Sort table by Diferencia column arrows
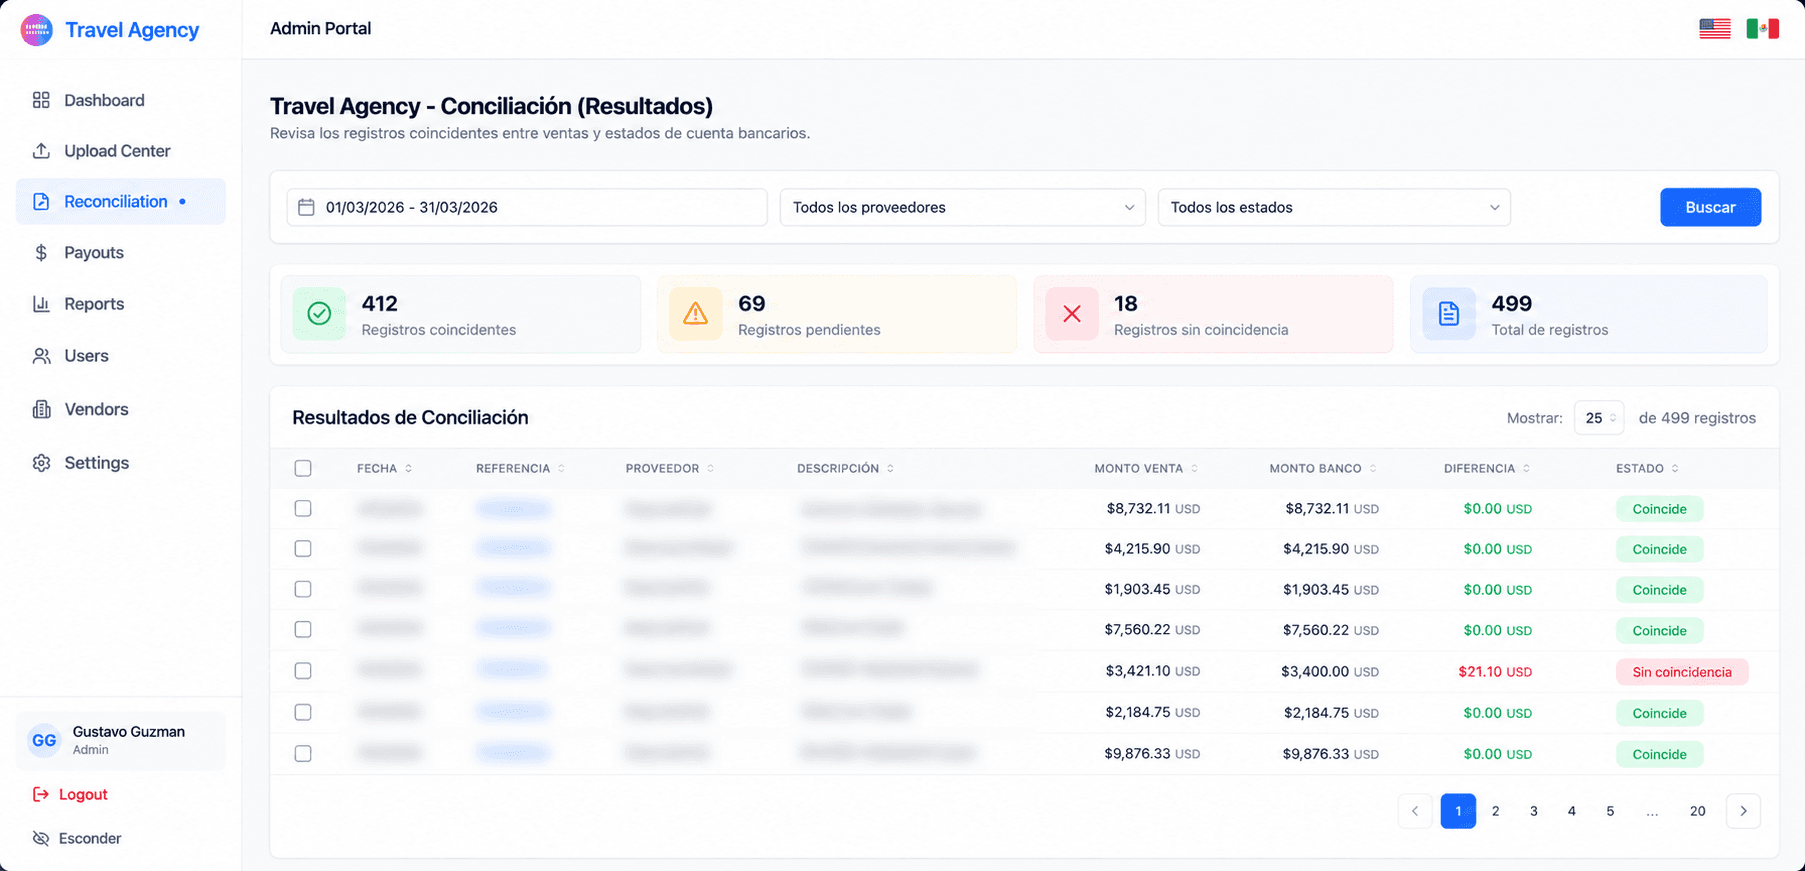This screenshot has height=871, width=1805. [1526, 468]
